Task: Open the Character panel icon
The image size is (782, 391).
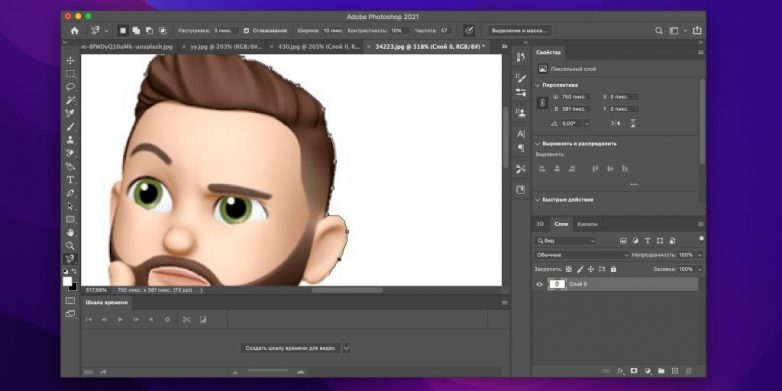Action: [521, 134]
